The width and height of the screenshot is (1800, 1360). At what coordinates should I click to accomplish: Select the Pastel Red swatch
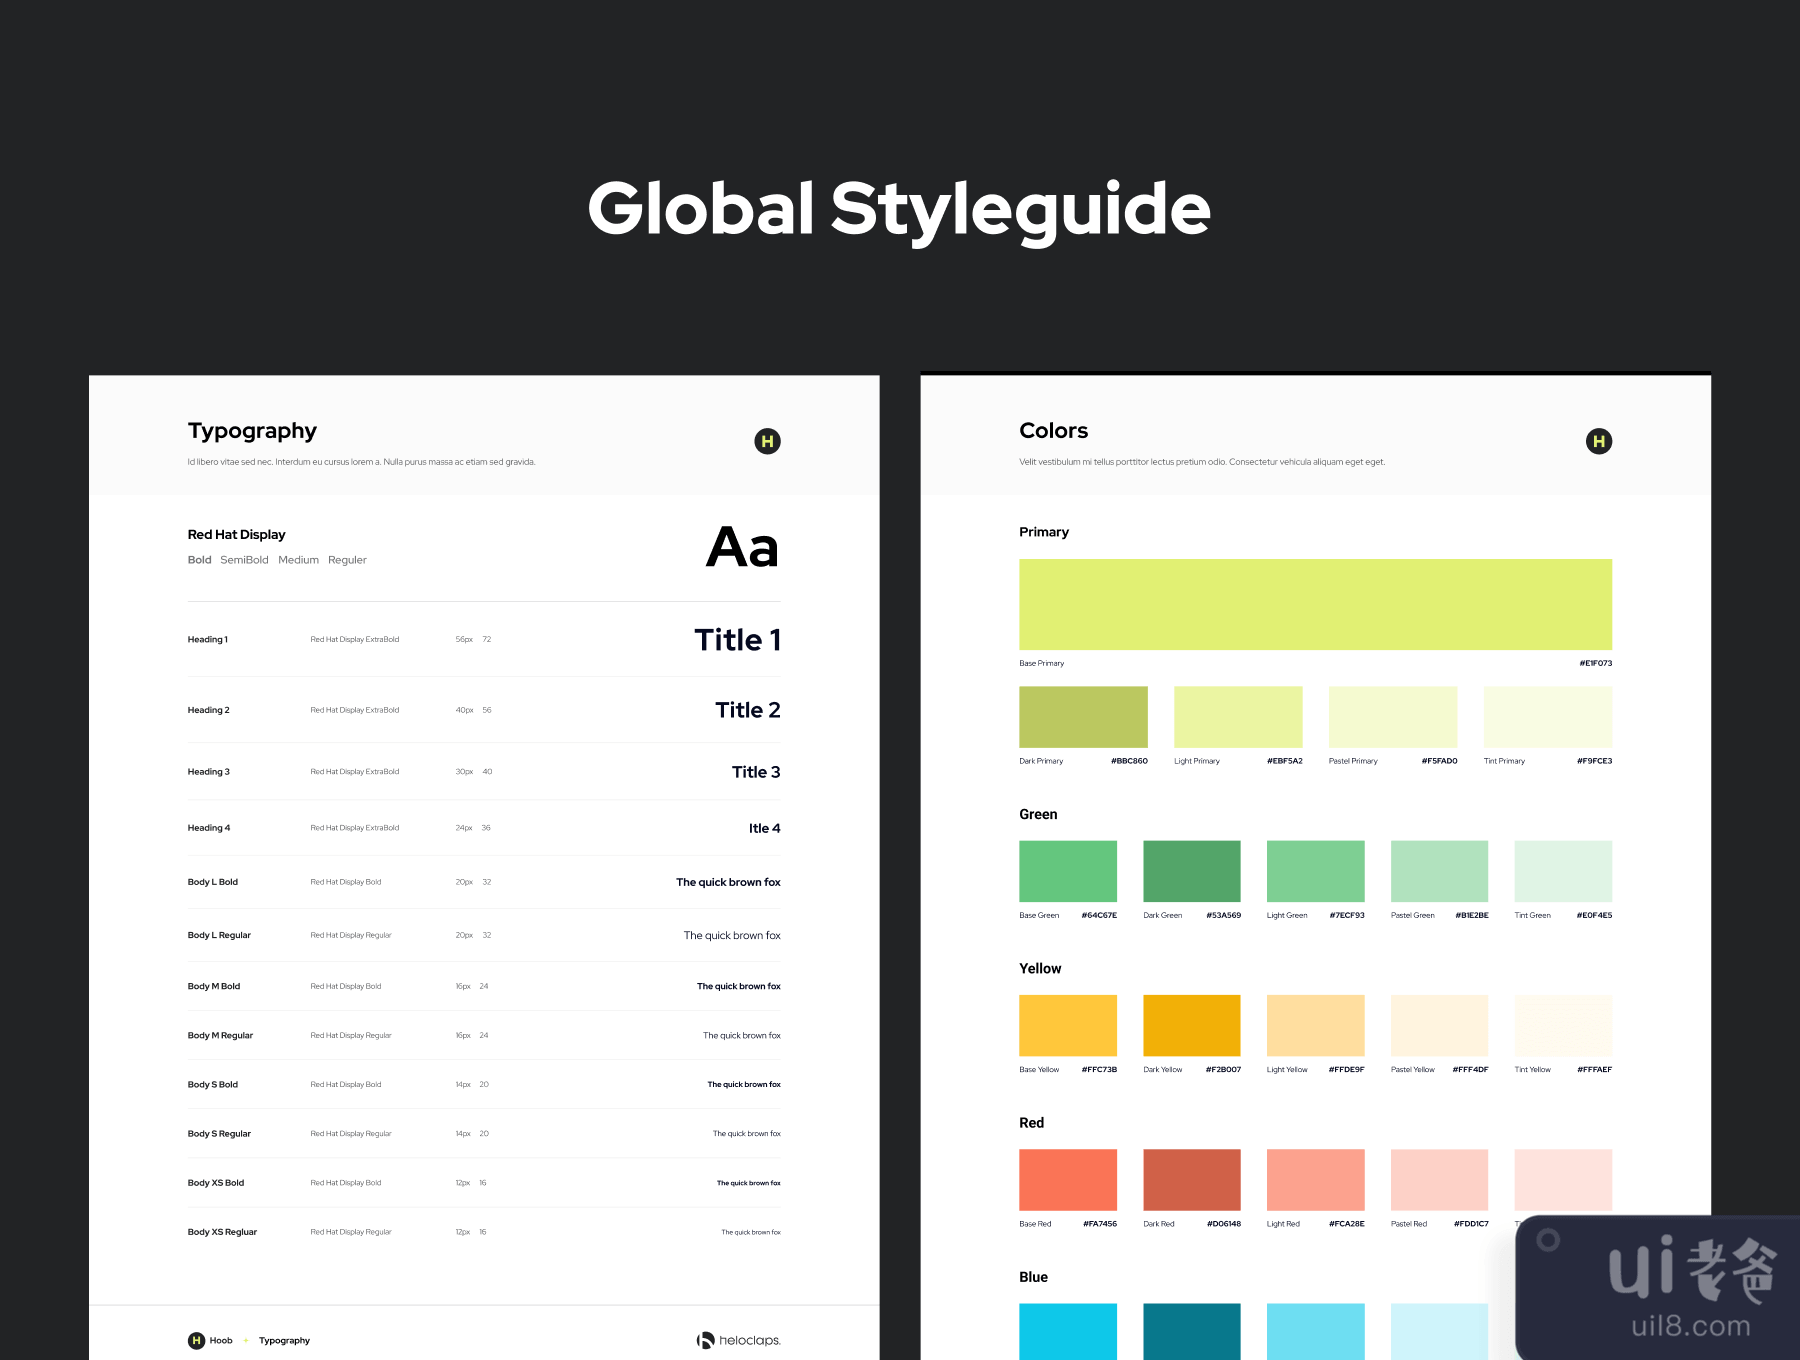pos(1439,1180)
